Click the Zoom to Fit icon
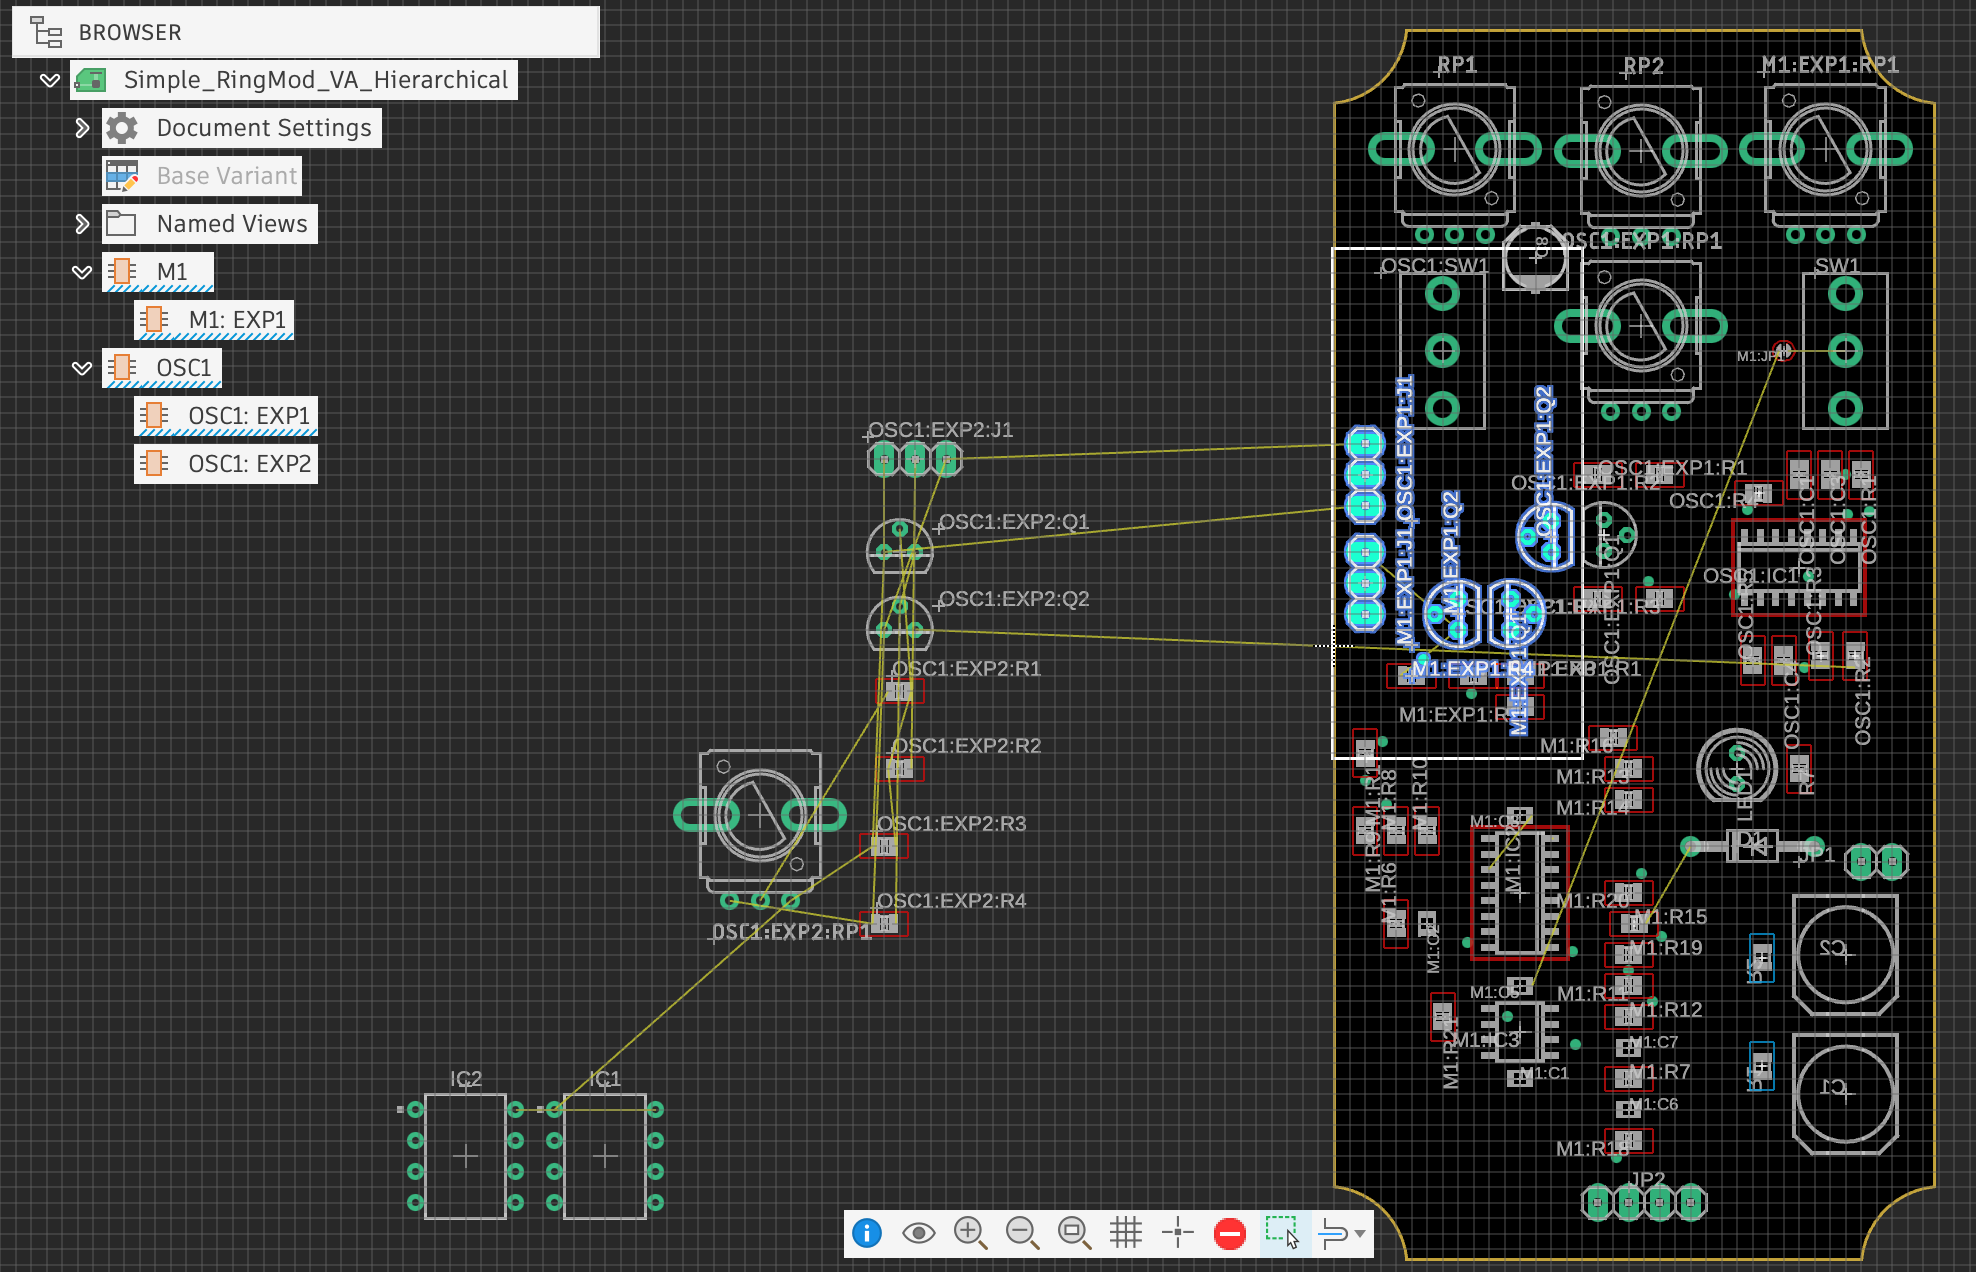1976x1272 pixels. tap(1074, 1233)
